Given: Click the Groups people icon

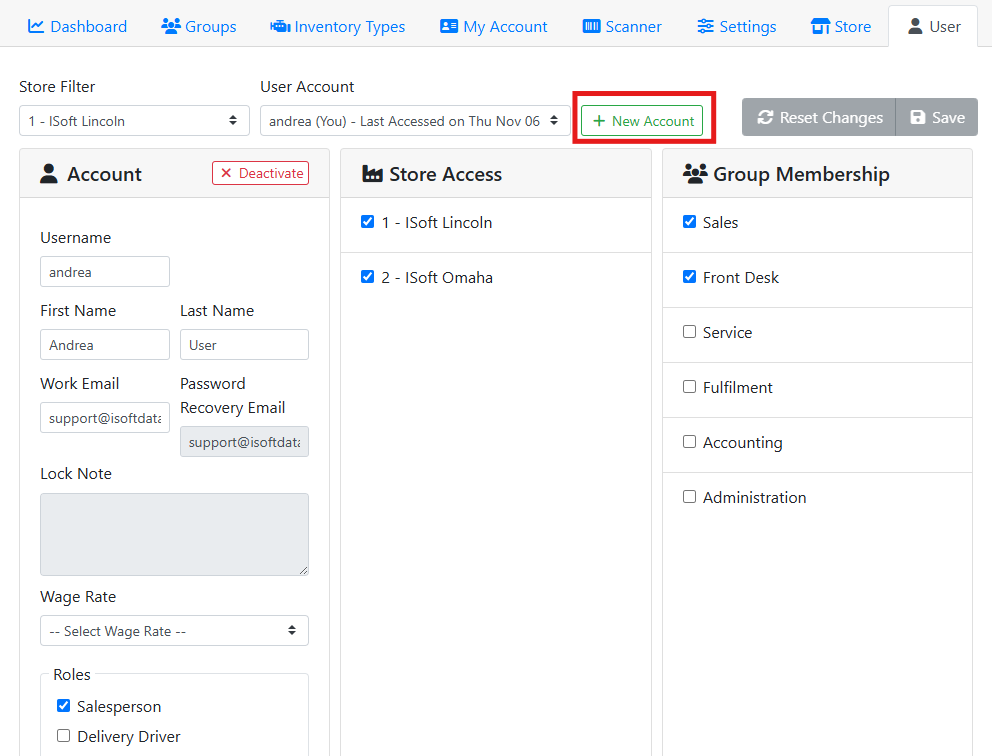Looking at the screenshot, I should point(171,27).
